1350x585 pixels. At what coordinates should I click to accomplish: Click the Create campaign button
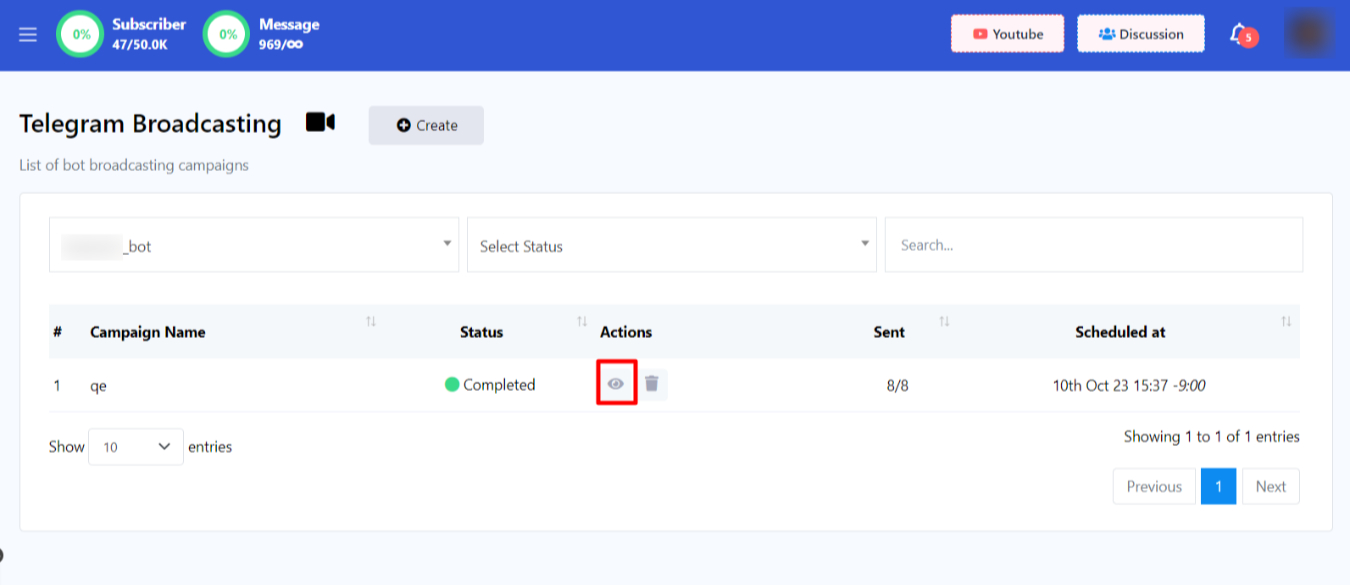coord(426,125)
